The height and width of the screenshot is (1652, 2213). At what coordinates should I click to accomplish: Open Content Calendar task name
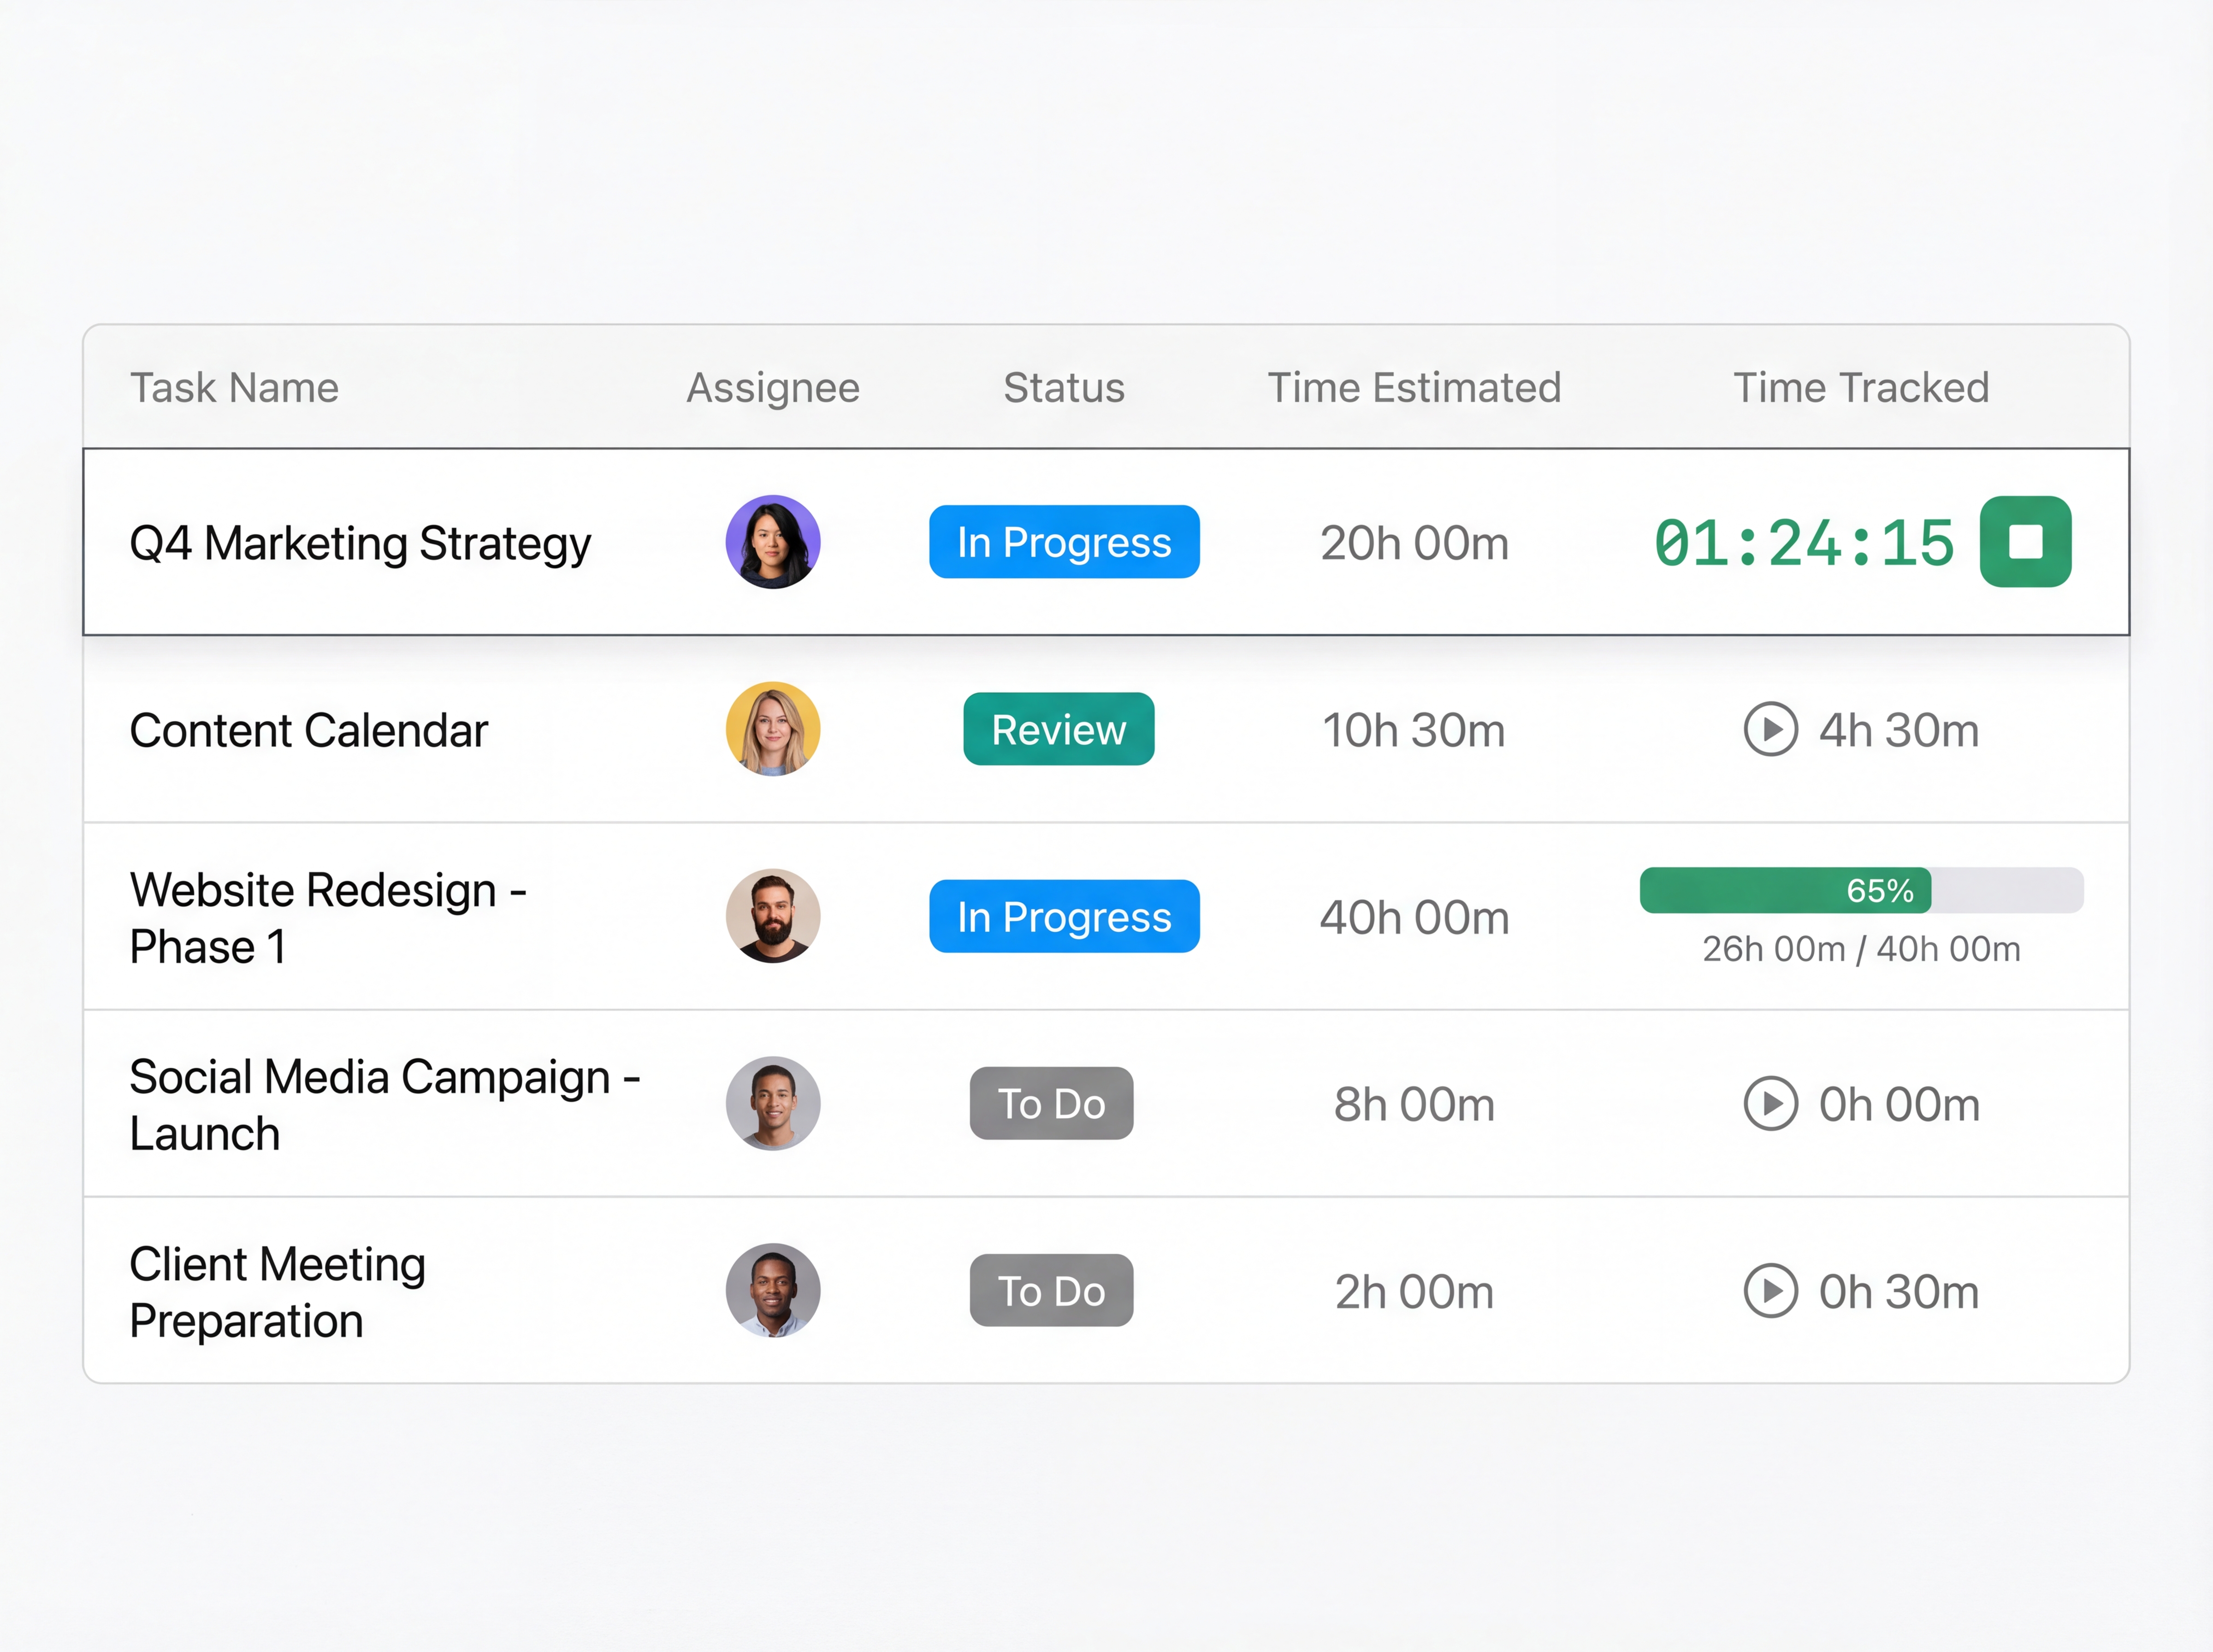pyautogui.click(x=308, y=730)
